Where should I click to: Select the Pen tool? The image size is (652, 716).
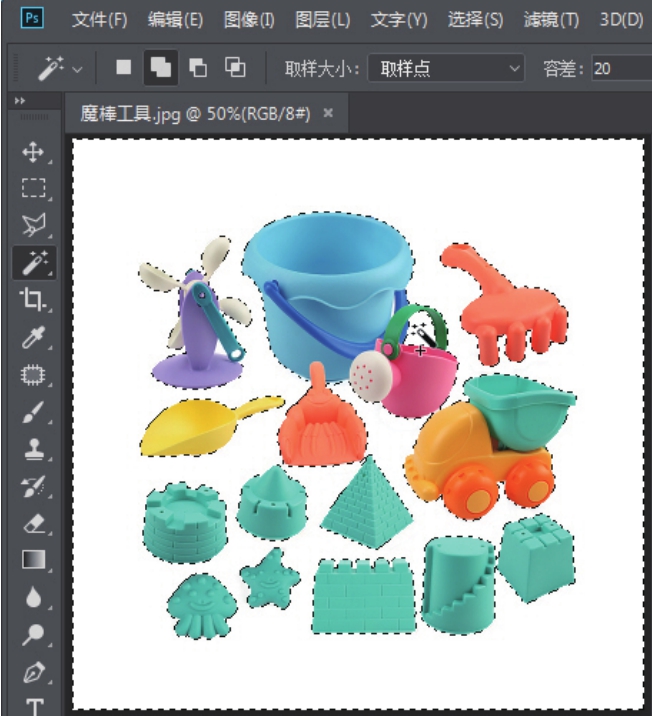33,672
